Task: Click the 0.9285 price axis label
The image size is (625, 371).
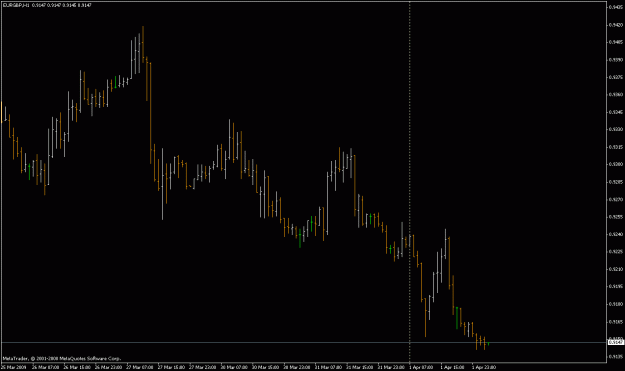Action: coord(616,182)
